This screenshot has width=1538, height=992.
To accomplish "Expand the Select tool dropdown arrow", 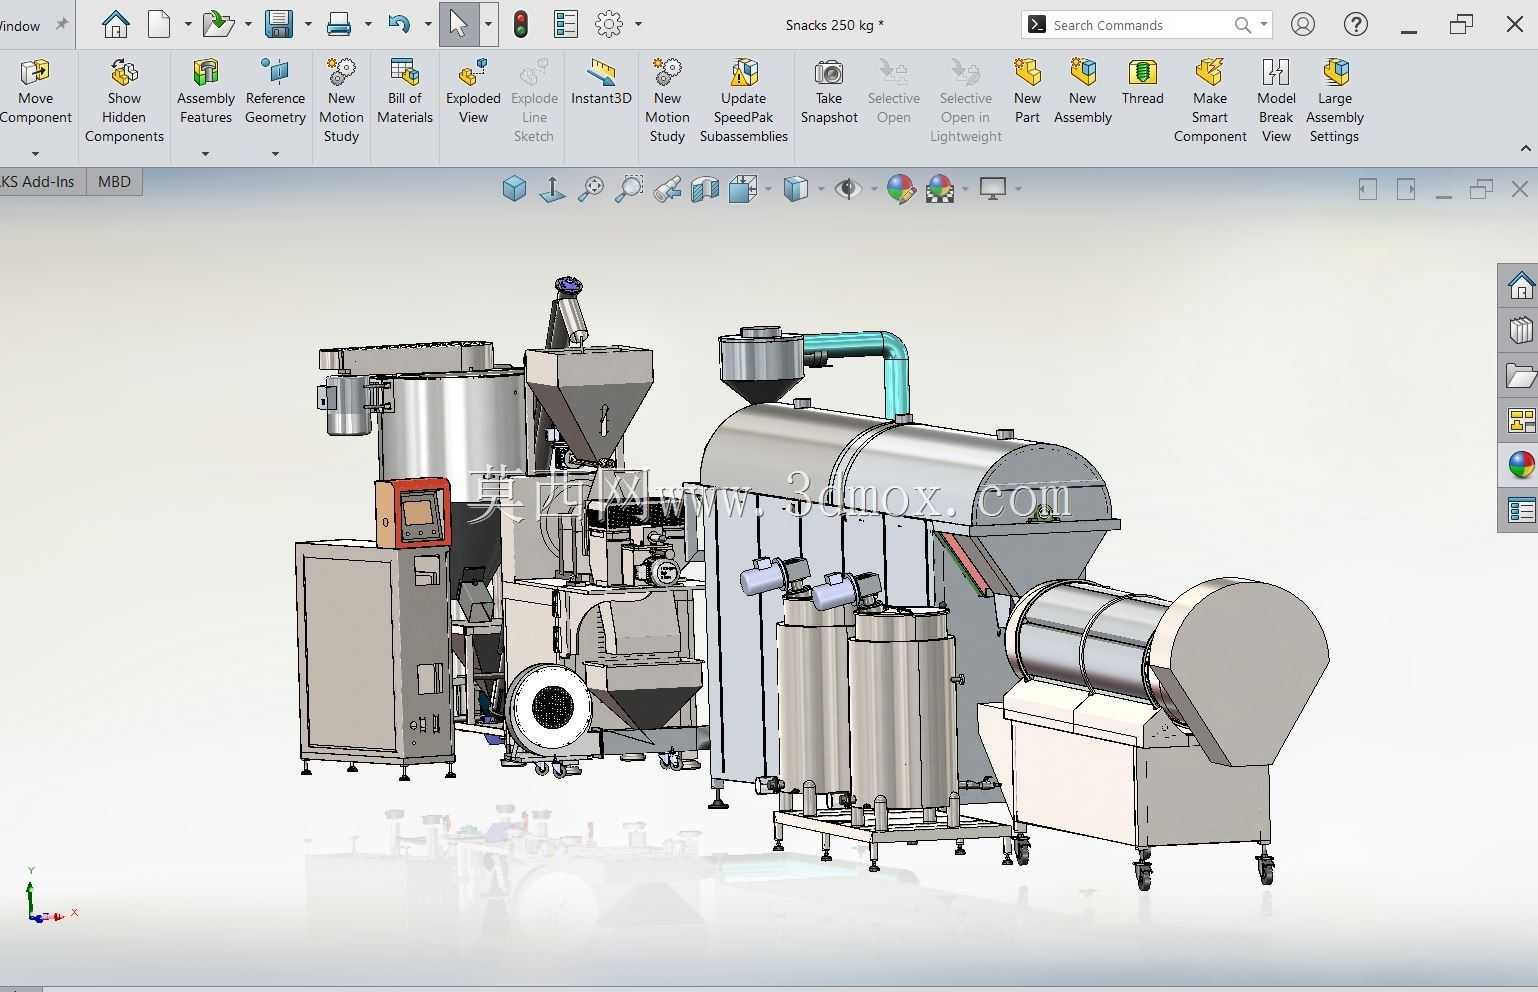I will pyautogui.click(x=488, y=24).
